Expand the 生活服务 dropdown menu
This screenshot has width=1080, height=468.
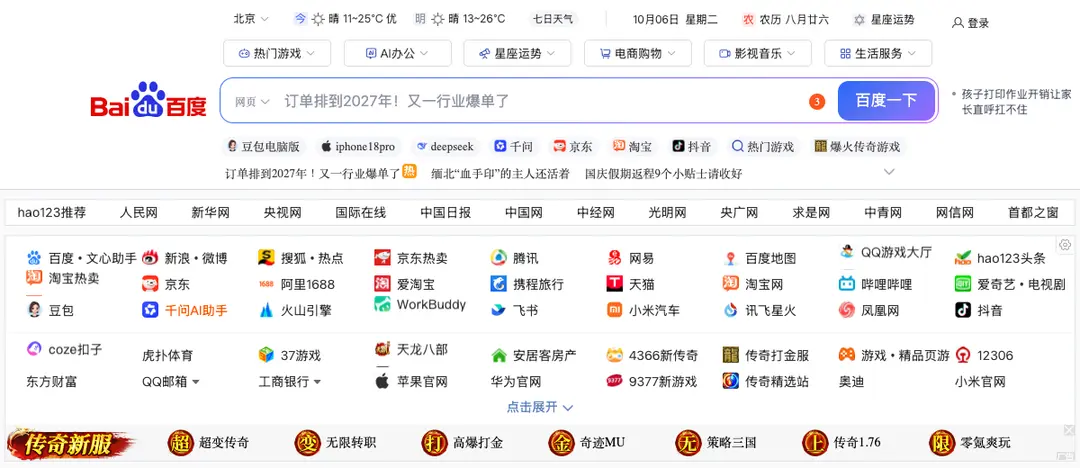point(878,53)
